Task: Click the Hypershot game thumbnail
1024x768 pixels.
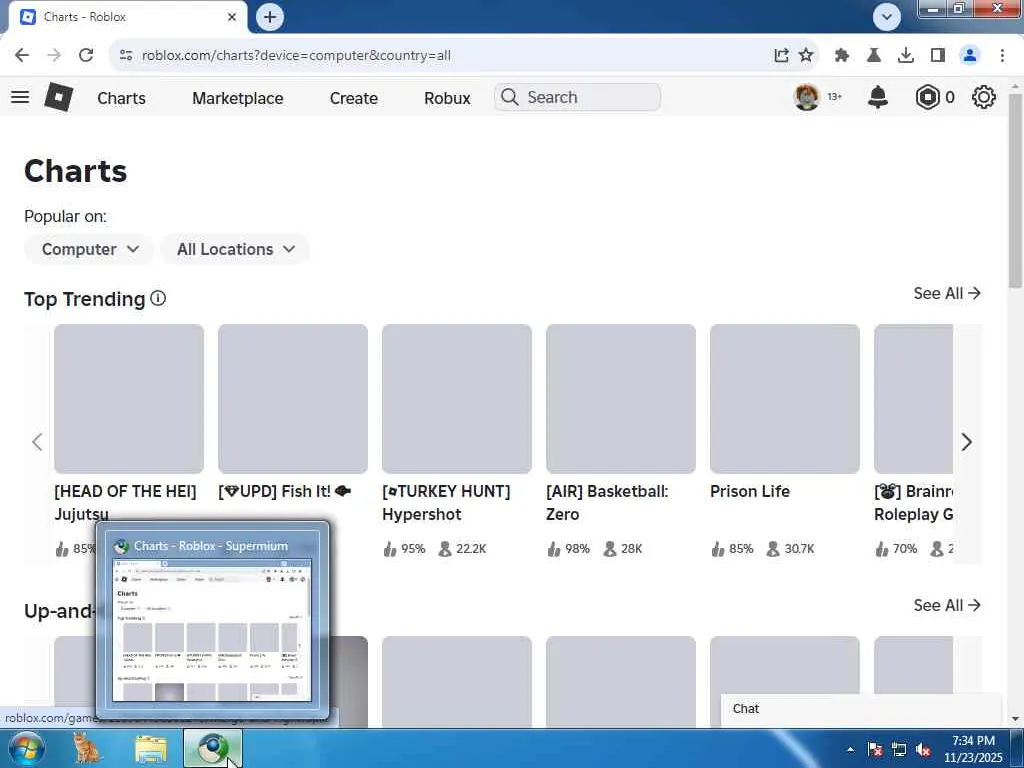Action: 456,399
